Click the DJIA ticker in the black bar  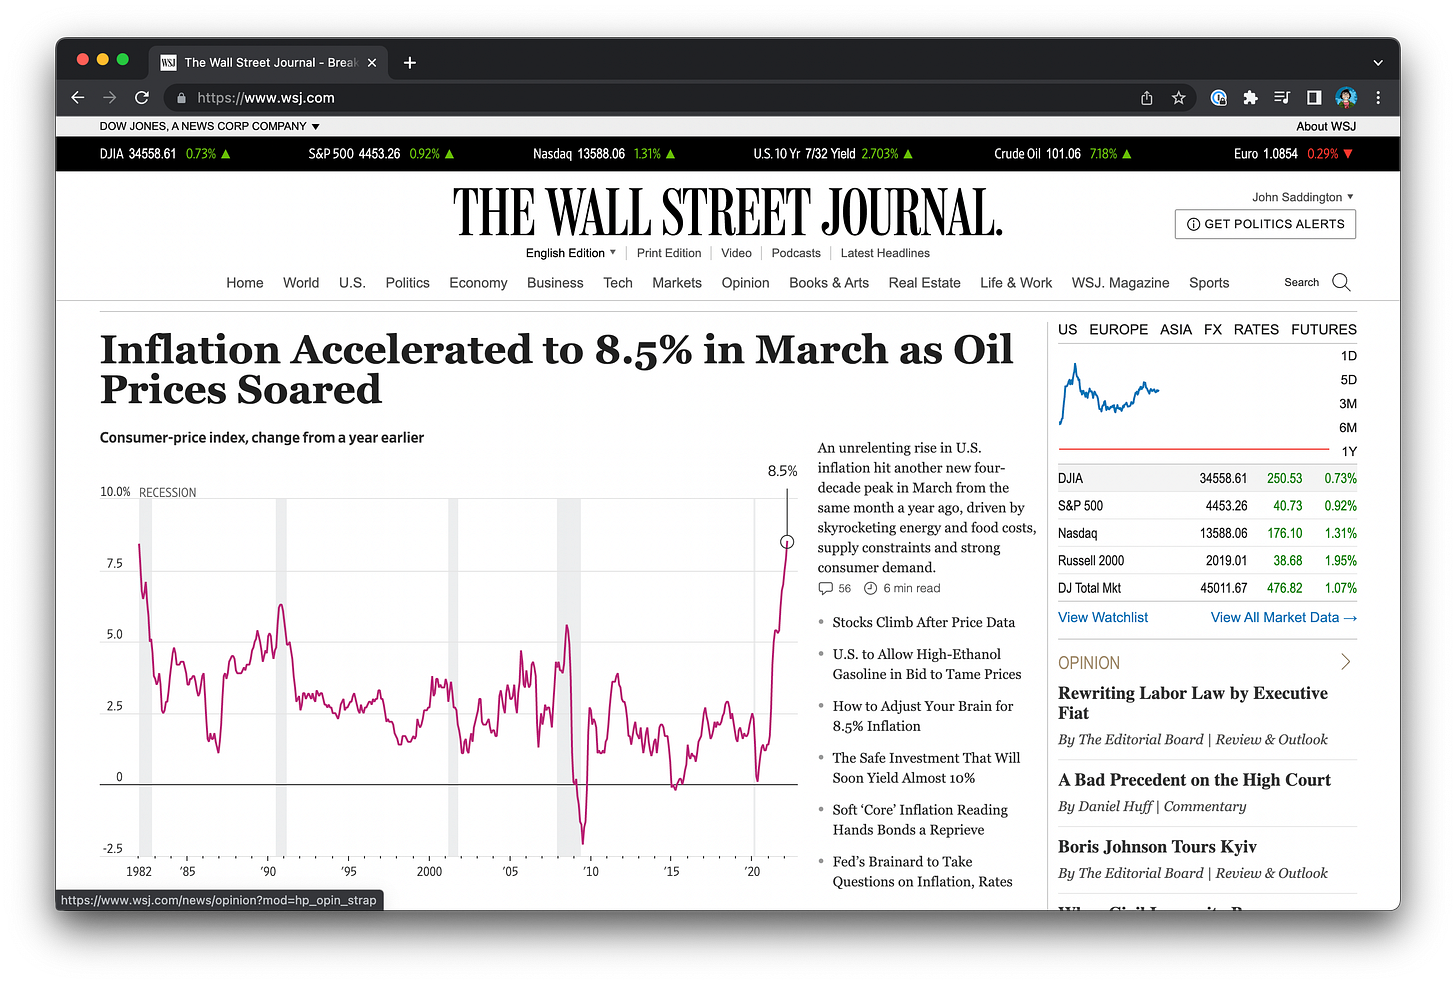point(165,154)
